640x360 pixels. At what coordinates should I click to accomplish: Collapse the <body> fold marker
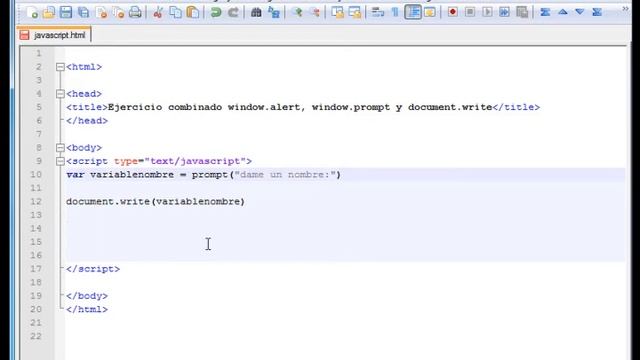click(x=60, y=148)
